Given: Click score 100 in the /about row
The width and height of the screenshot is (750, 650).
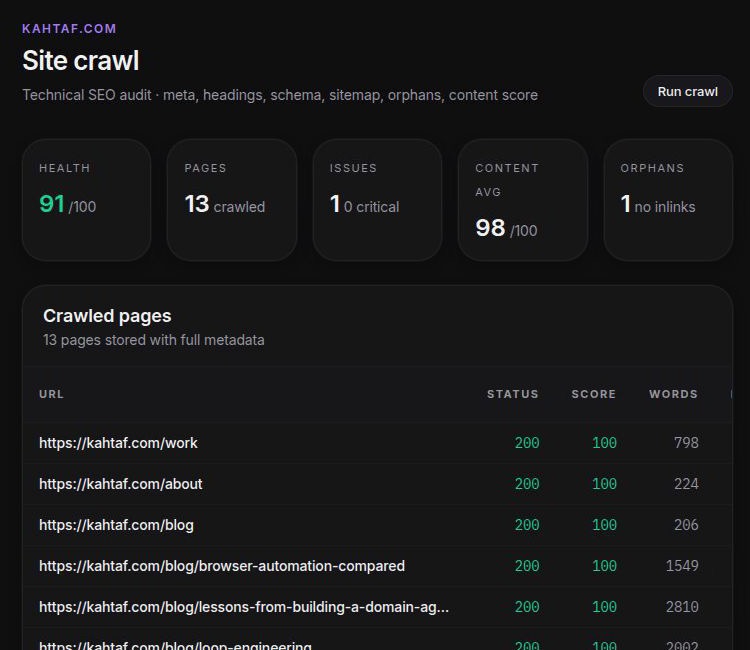Looking at the screenshot, I should 605,484.
